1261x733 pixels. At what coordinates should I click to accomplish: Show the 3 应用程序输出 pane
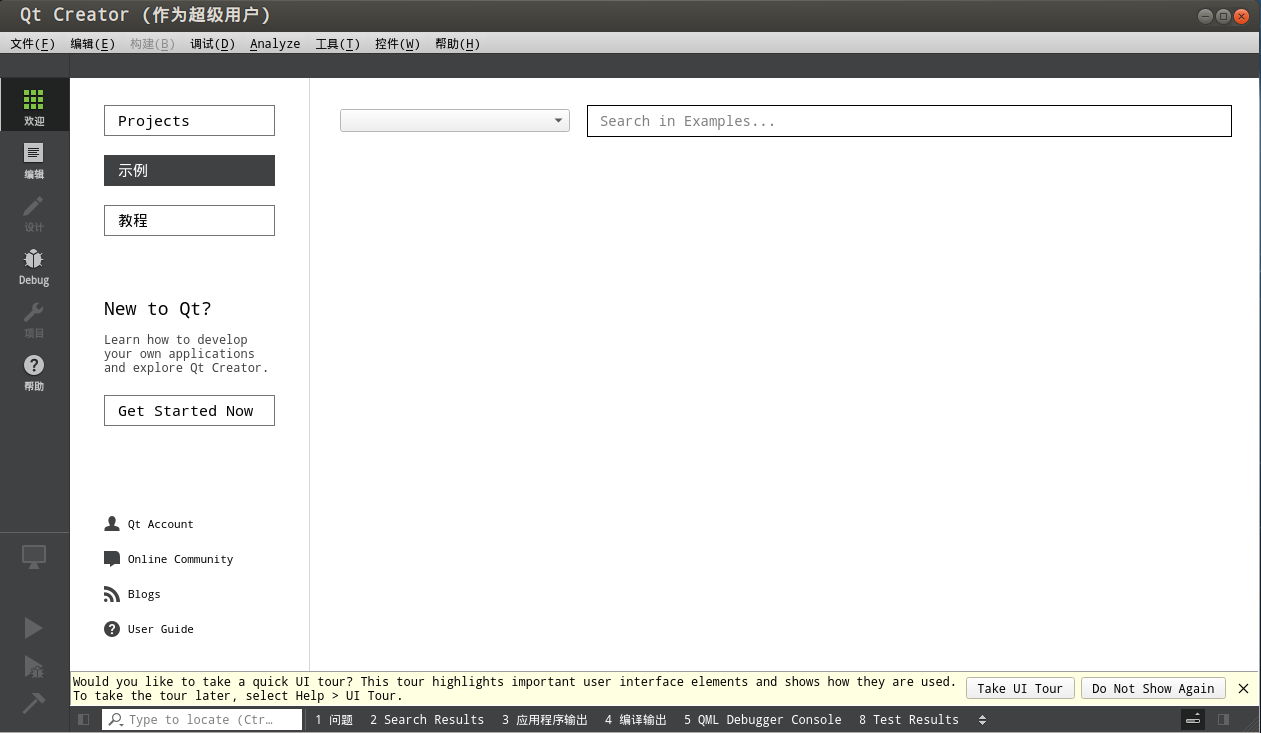[x=545, y=720]
